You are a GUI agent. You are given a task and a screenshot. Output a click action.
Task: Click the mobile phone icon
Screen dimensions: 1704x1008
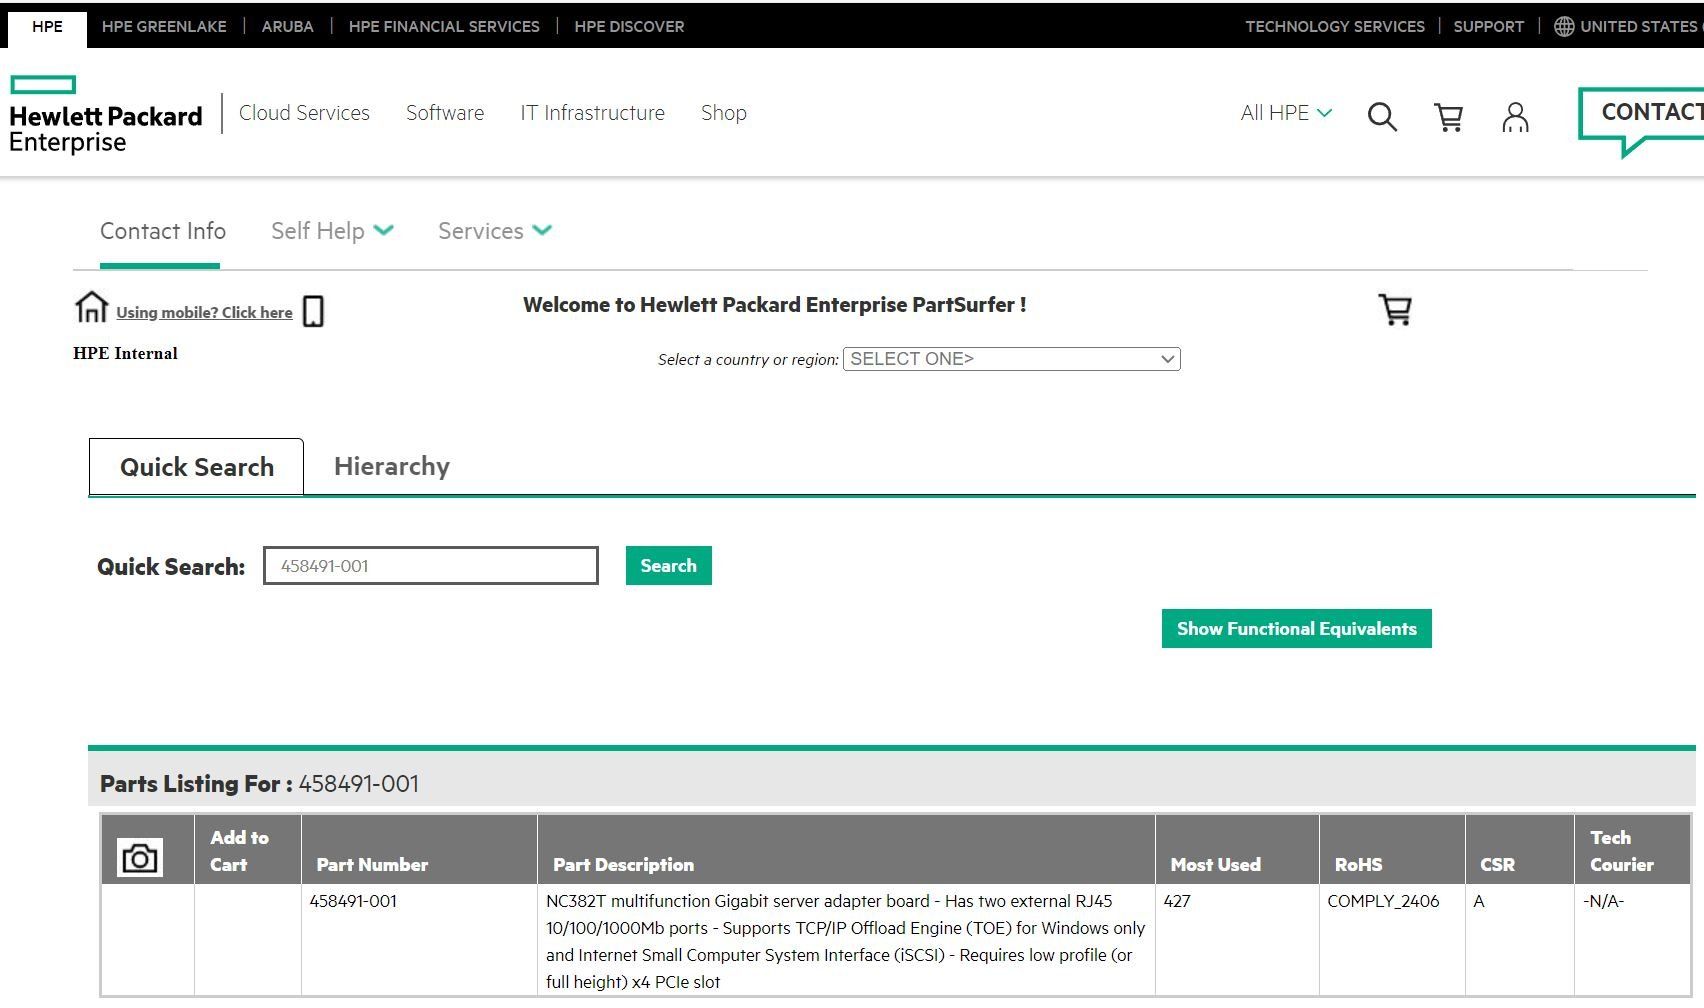click(313, 311)
